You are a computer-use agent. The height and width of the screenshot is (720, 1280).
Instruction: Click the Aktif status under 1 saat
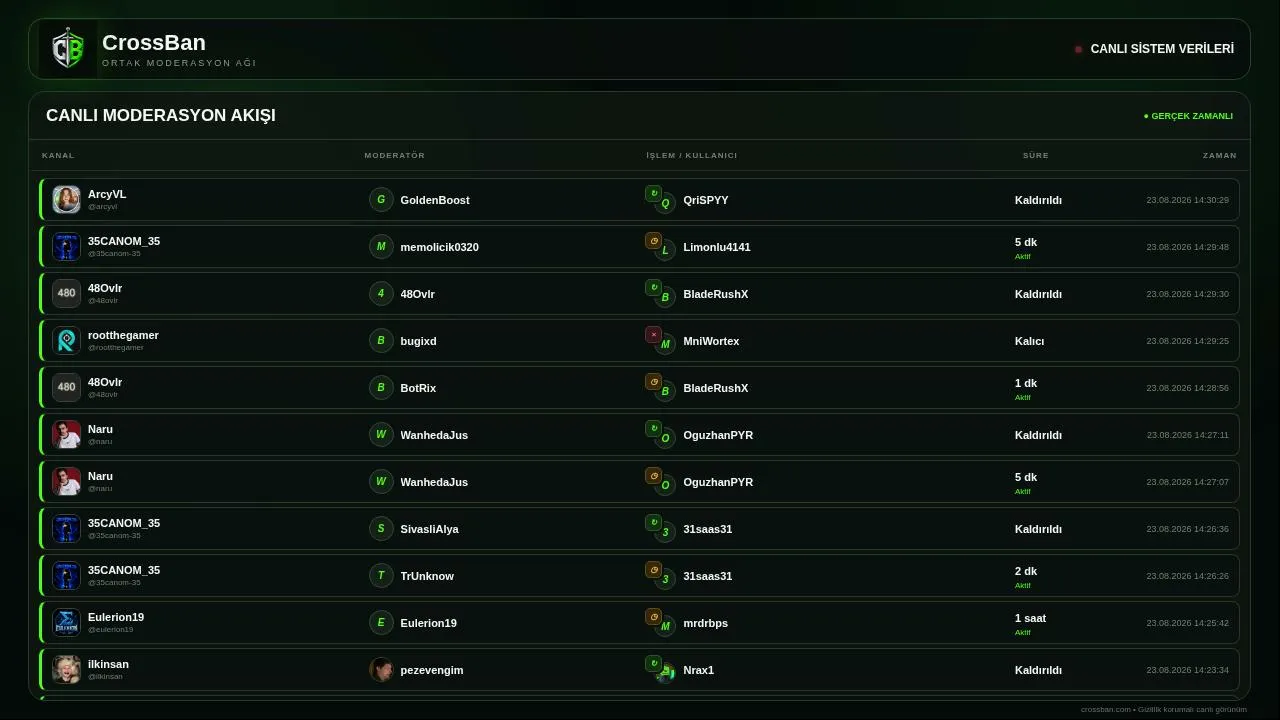[1022, 632]
